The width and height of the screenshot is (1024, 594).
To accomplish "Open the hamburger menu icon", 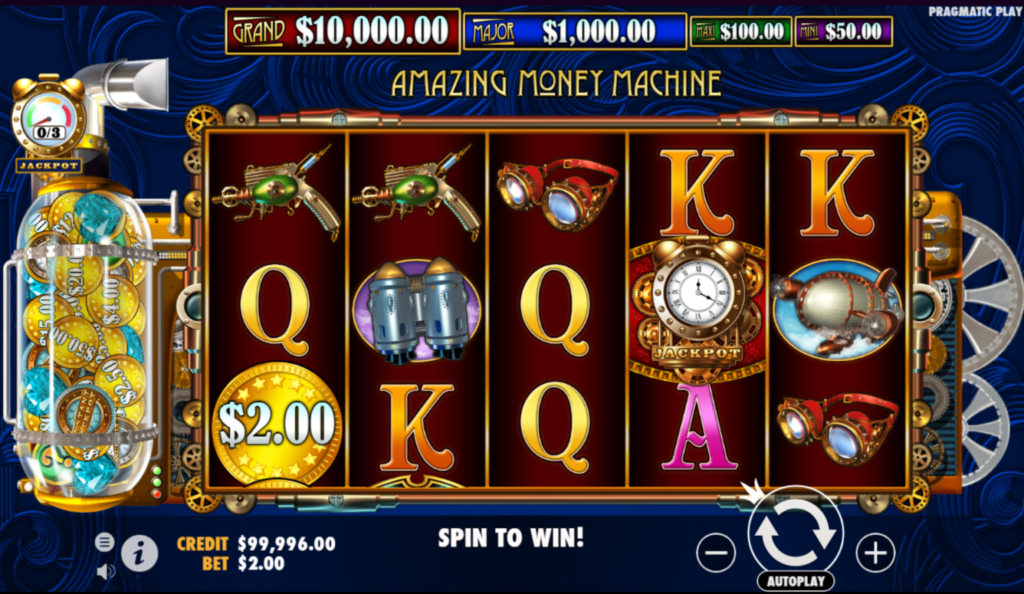I will 104,542.
